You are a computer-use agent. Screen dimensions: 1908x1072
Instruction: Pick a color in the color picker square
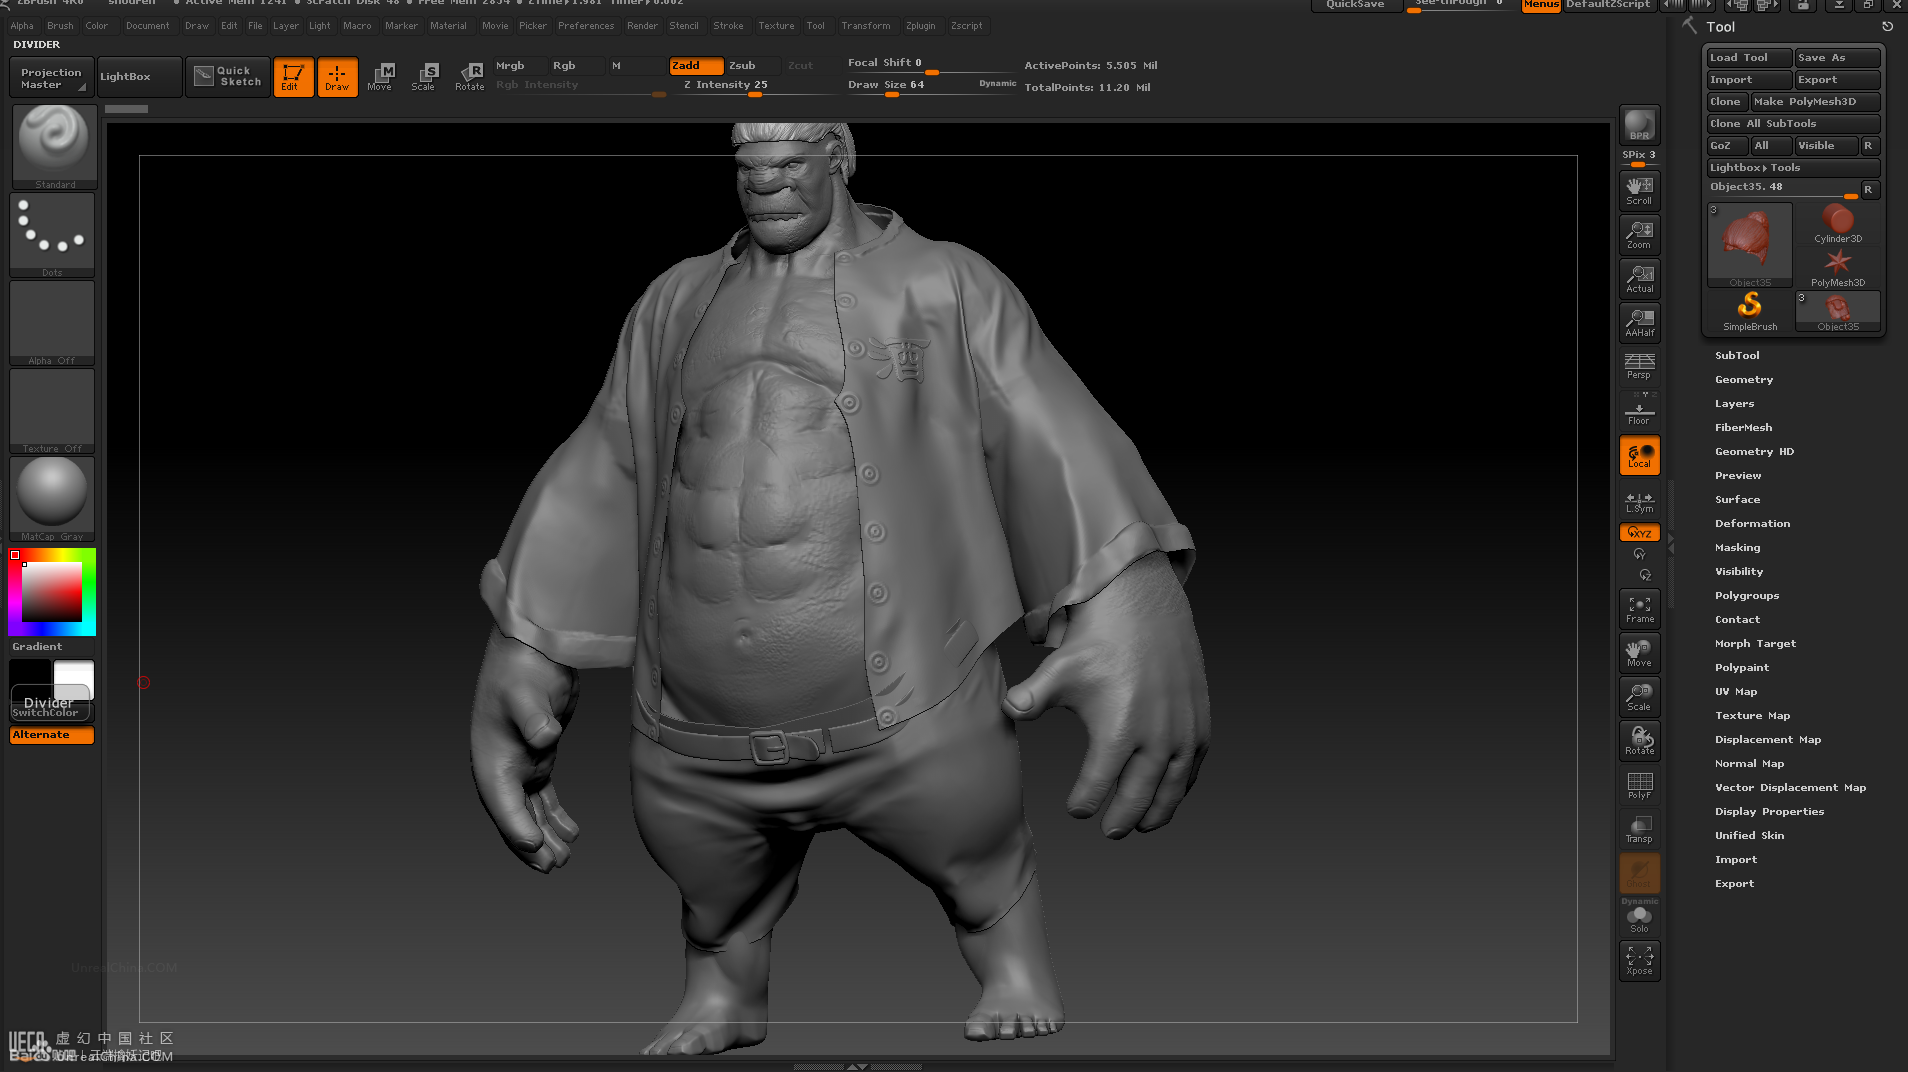coord(52,592)
